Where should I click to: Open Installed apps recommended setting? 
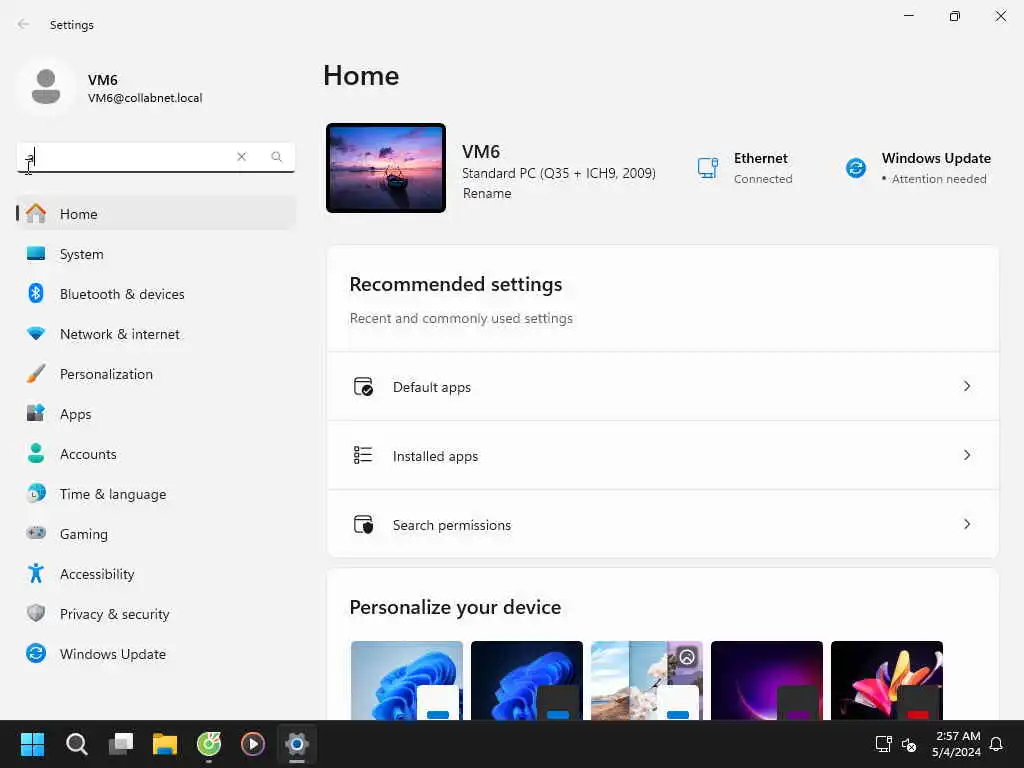[x=663, y=455]
